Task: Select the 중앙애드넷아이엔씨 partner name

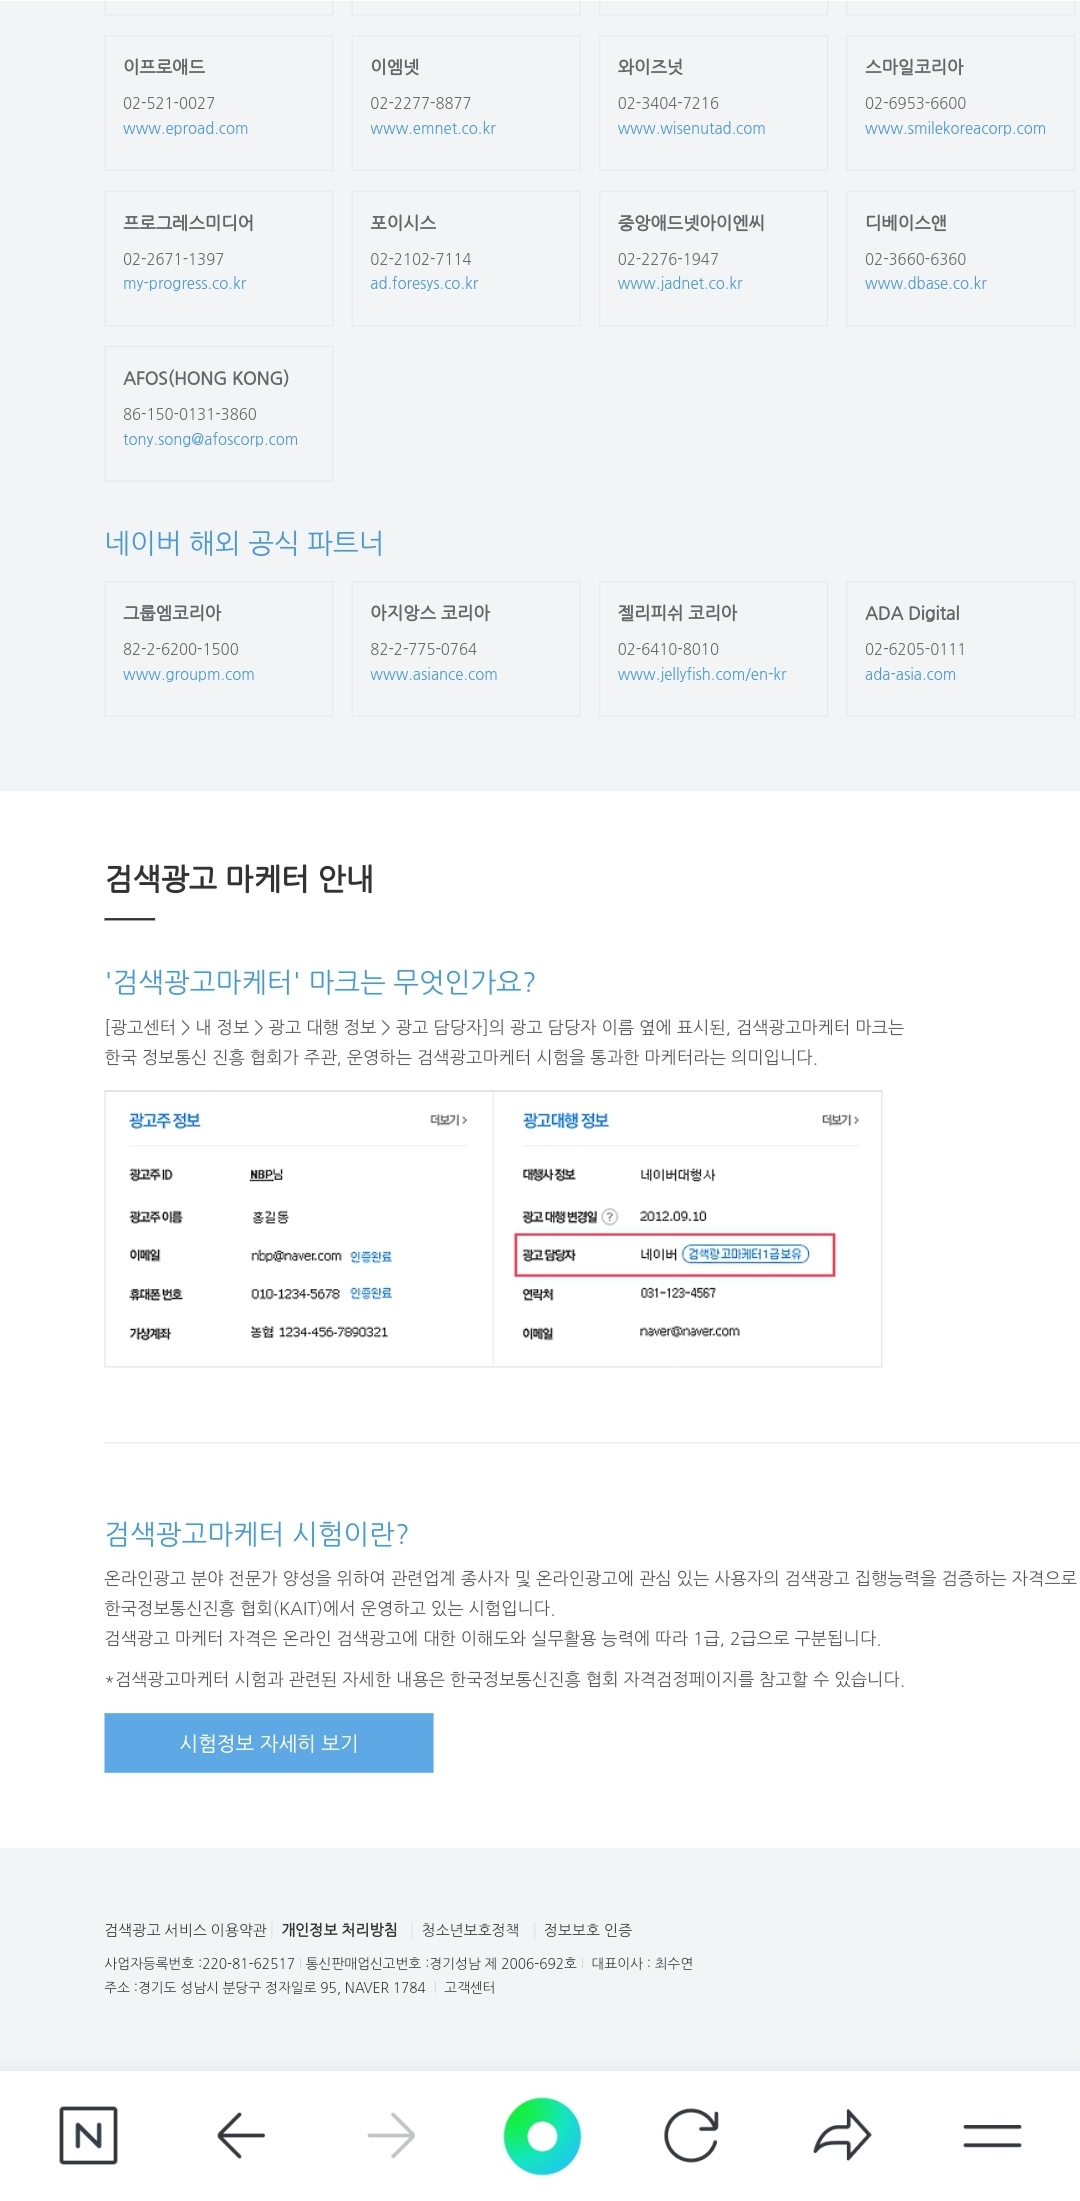Action: click(x=691, y=223)
